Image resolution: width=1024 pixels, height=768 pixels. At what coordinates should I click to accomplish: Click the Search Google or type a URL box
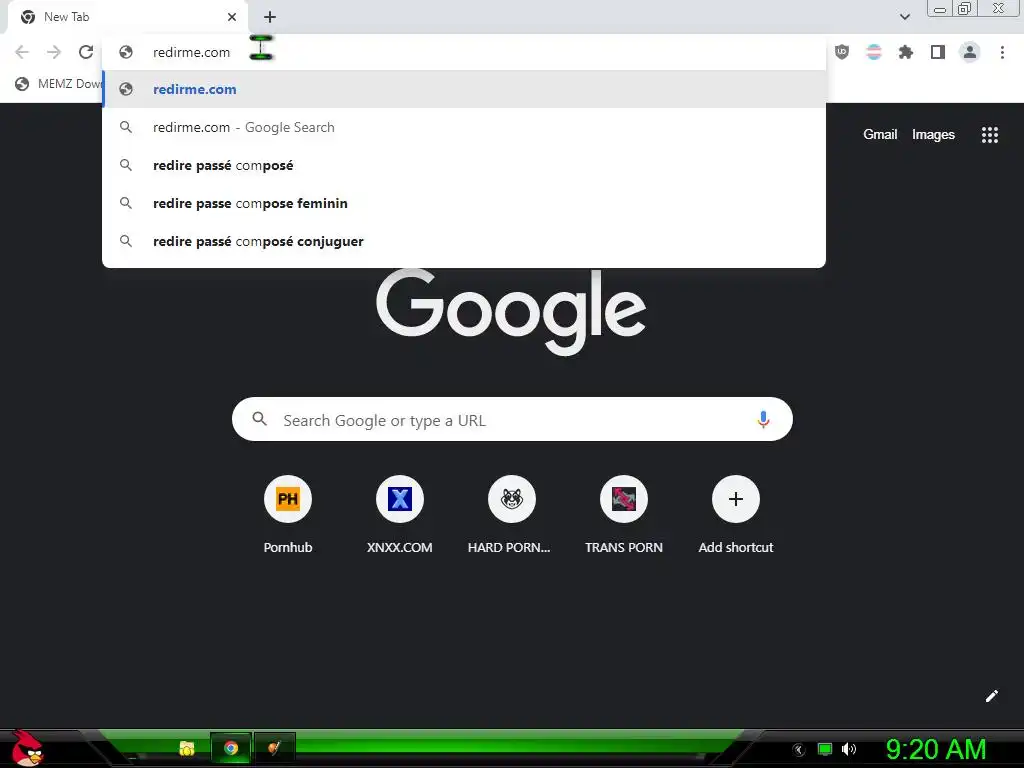point(512,419)
